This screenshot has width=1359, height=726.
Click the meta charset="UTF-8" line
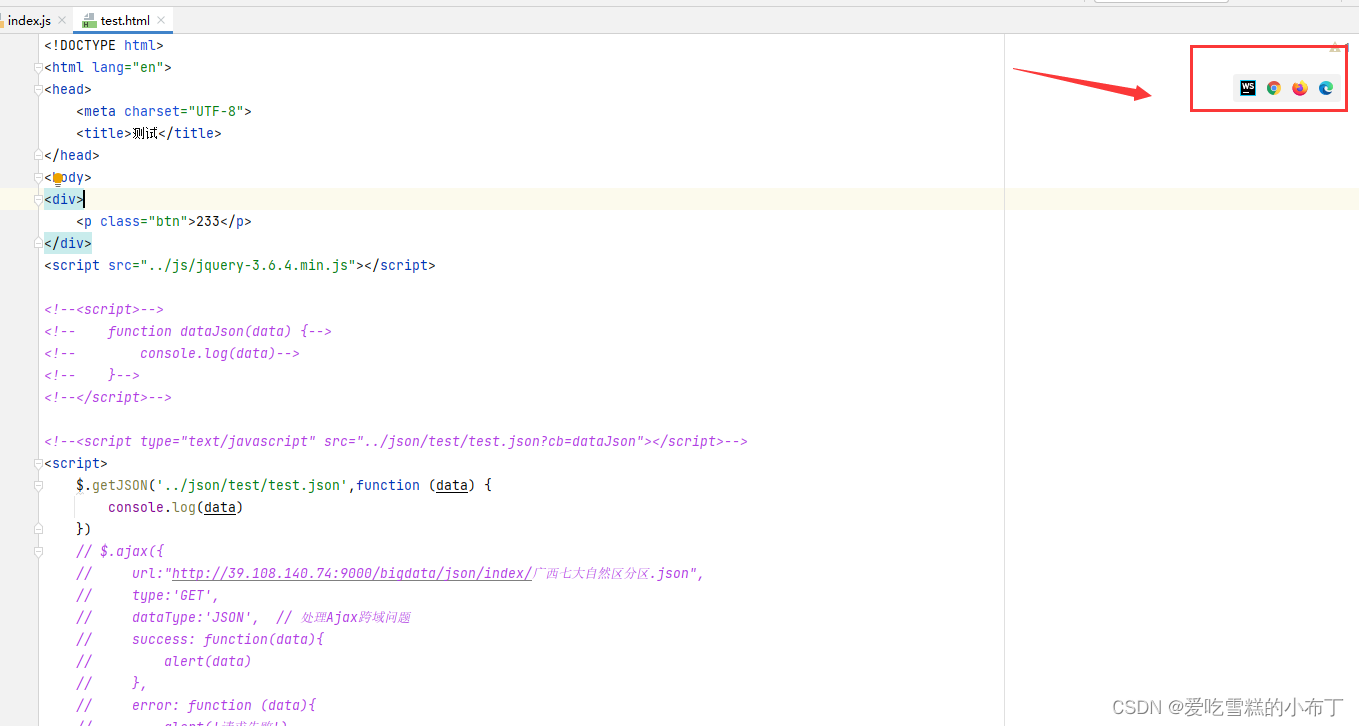click(164, 112)
